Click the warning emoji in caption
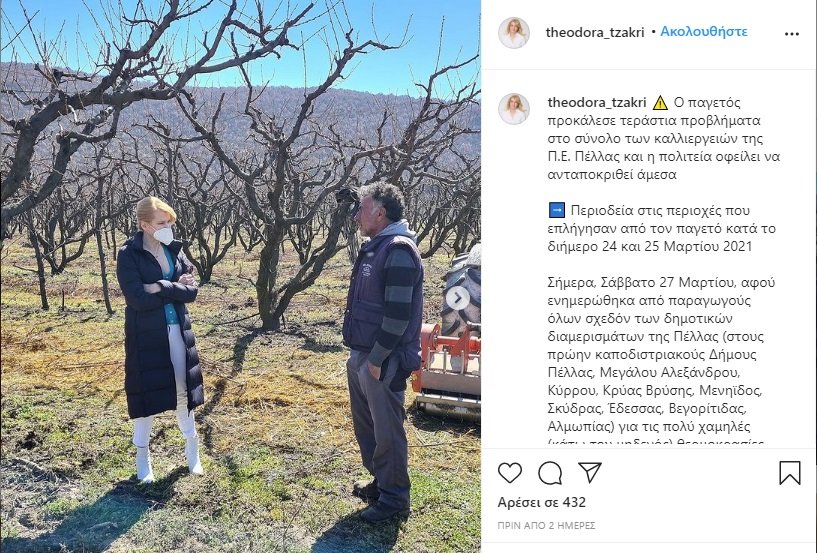This screenshot has height=553, width=817. 660,103
